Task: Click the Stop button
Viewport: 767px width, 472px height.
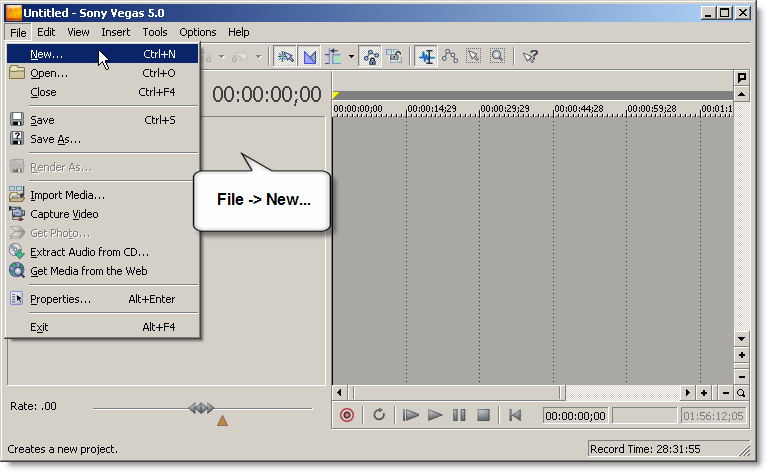Action: 483,415
